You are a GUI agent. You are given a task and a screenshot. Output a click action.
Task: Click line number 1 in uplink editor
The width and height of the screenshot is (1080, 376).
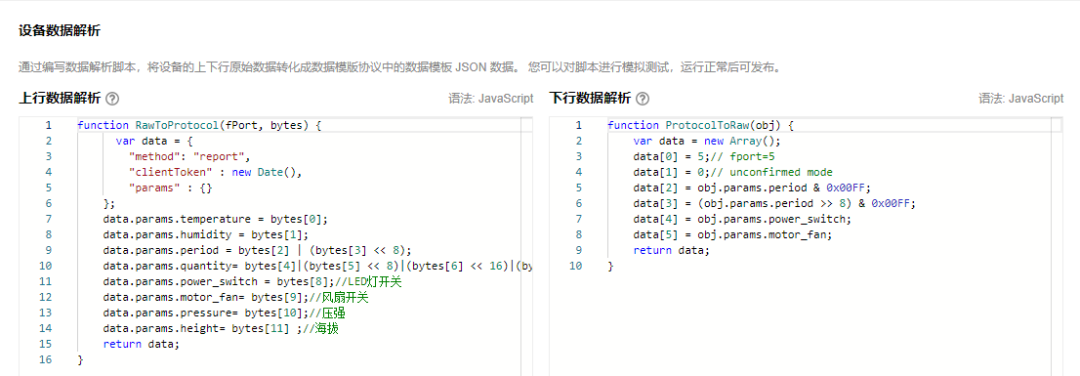(48, 125)
